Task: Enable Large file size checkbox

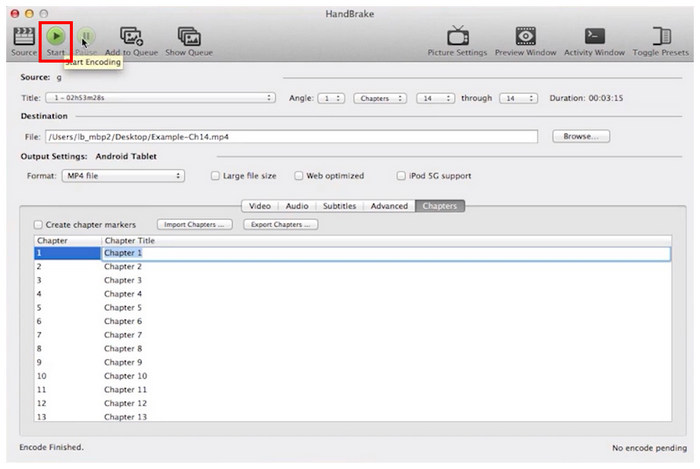Action: tap(215, 176)
